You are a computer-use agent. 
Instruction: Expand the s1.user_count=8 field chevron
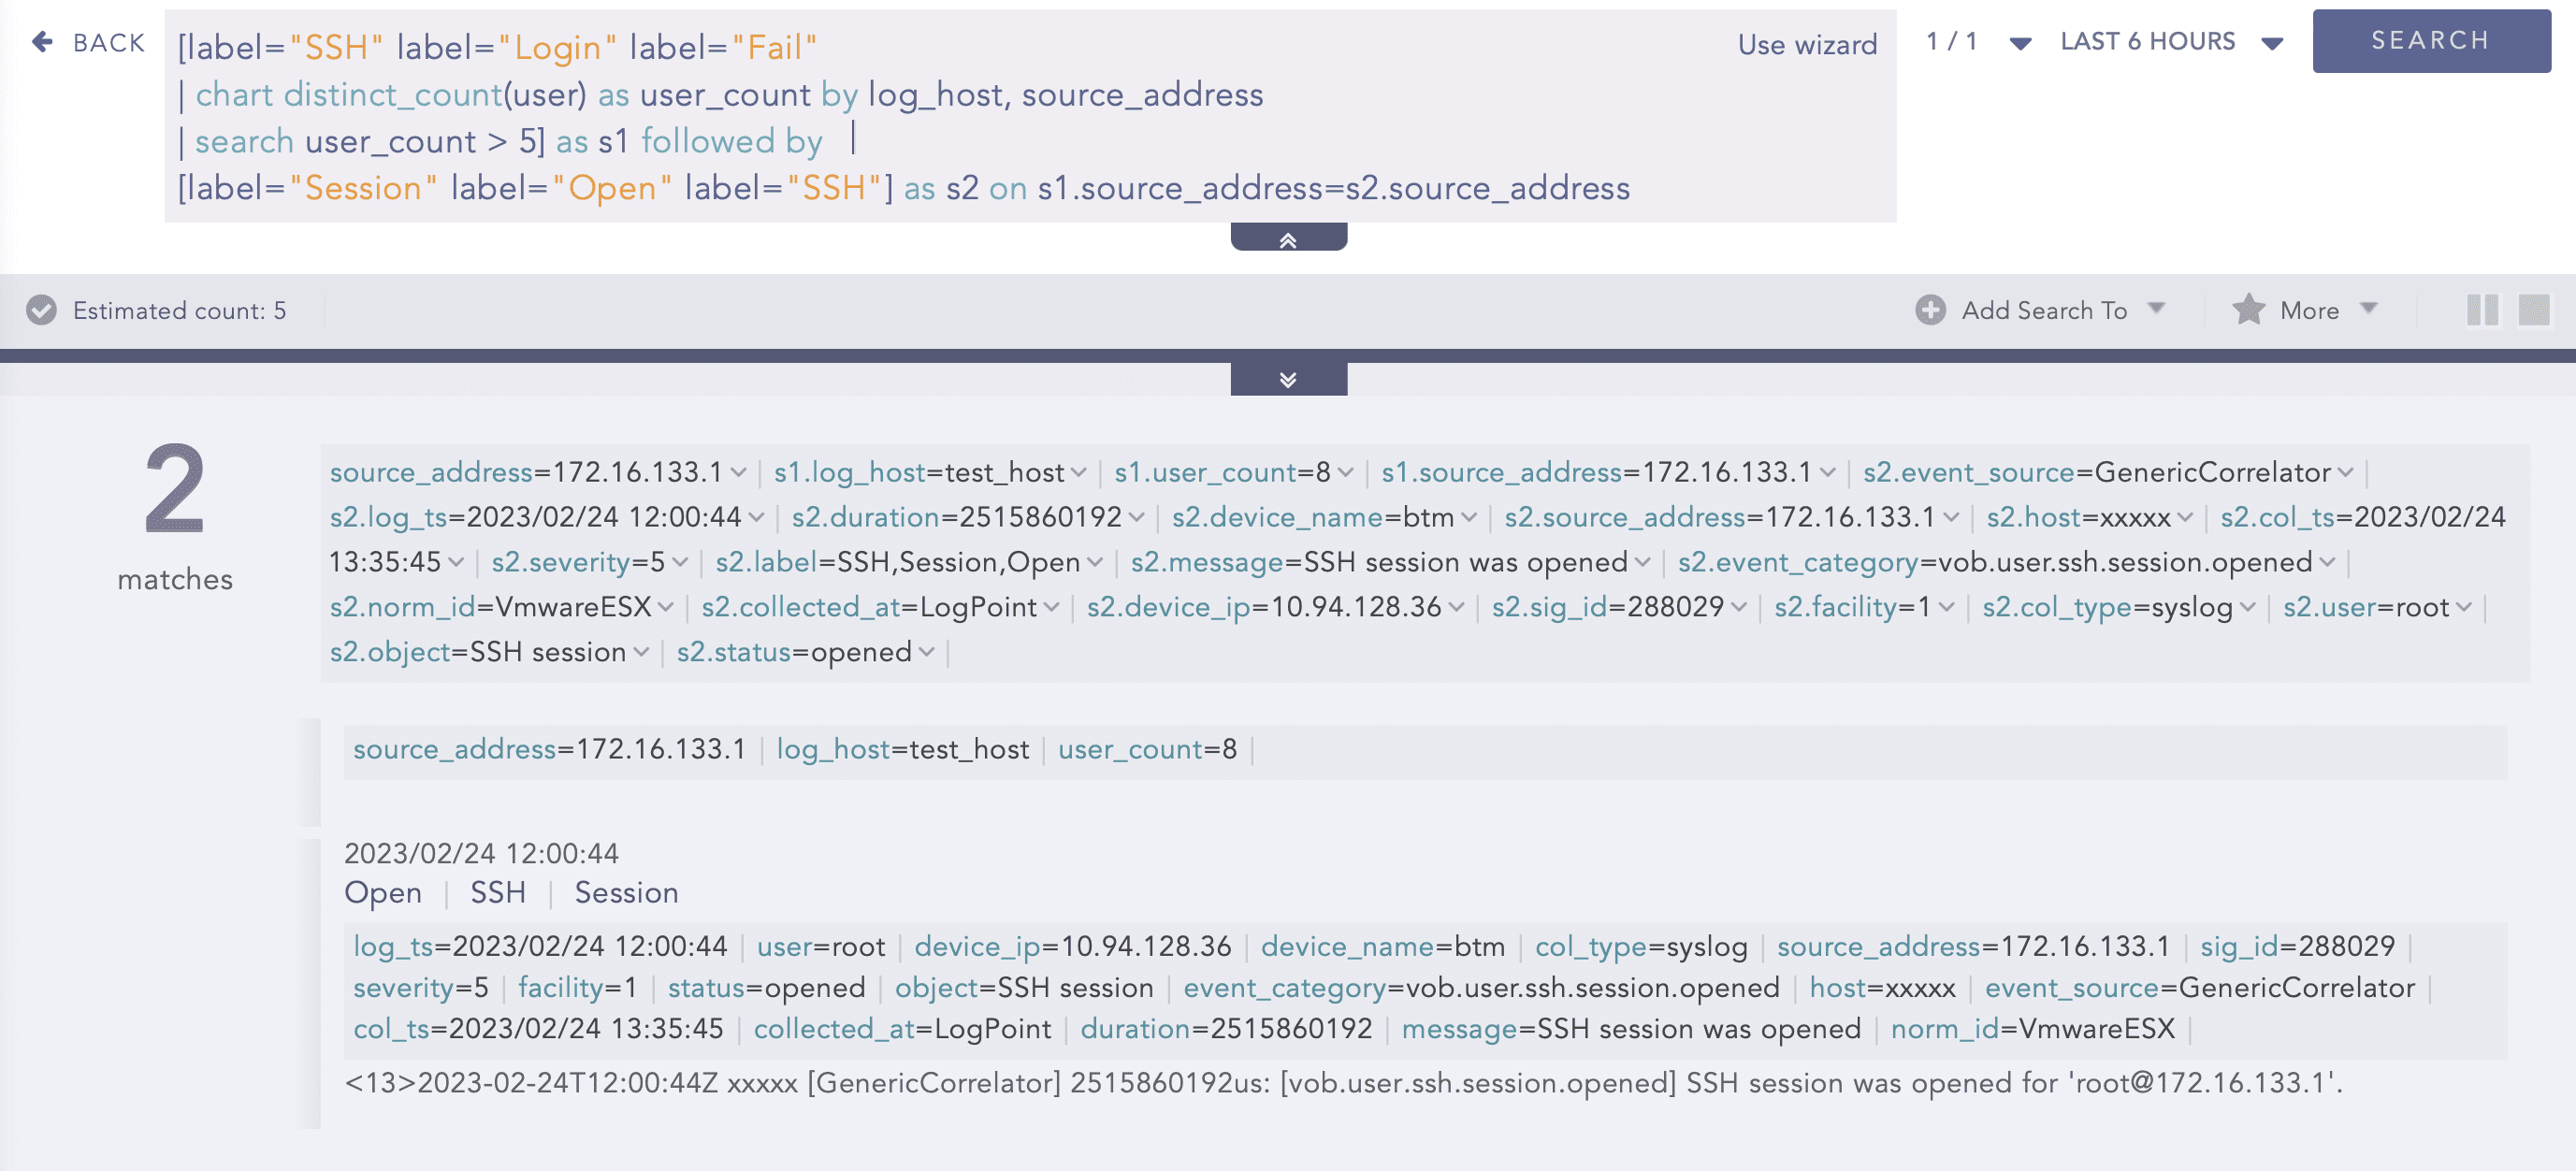1346,472
